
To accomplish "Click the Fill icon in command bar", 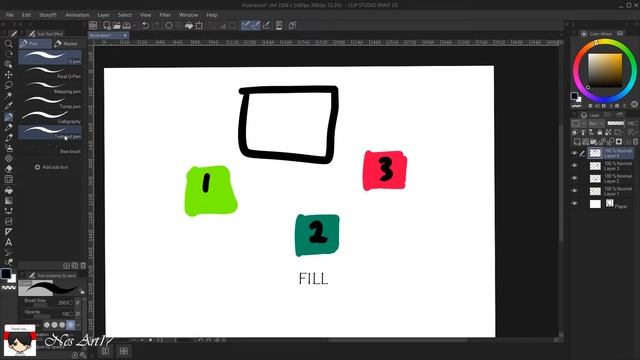I will pyautogui.click(x=189, y=25).
